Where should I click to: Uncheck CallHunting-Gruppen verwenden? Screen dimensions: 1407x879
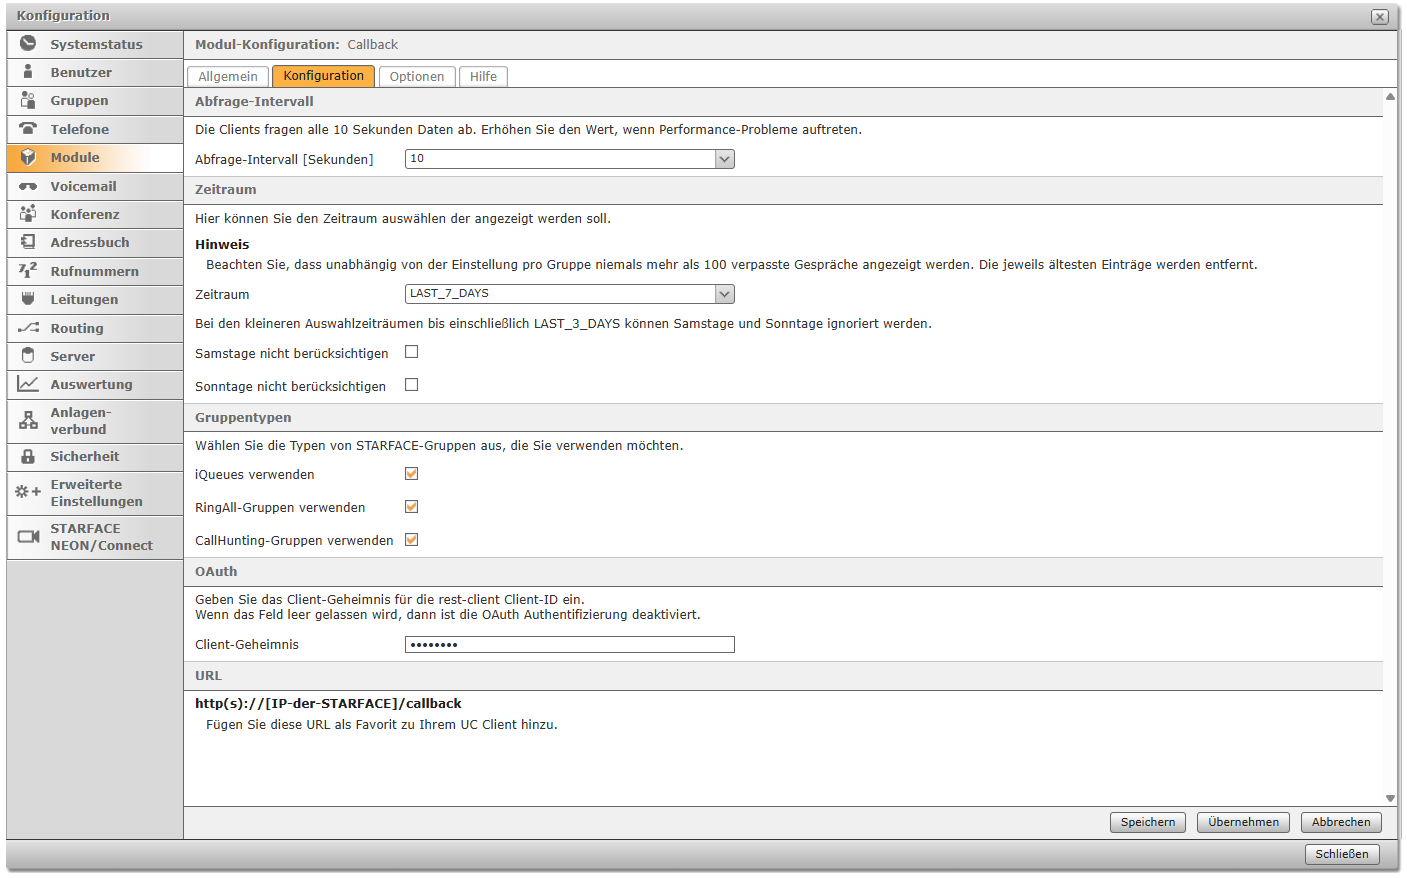411,540
